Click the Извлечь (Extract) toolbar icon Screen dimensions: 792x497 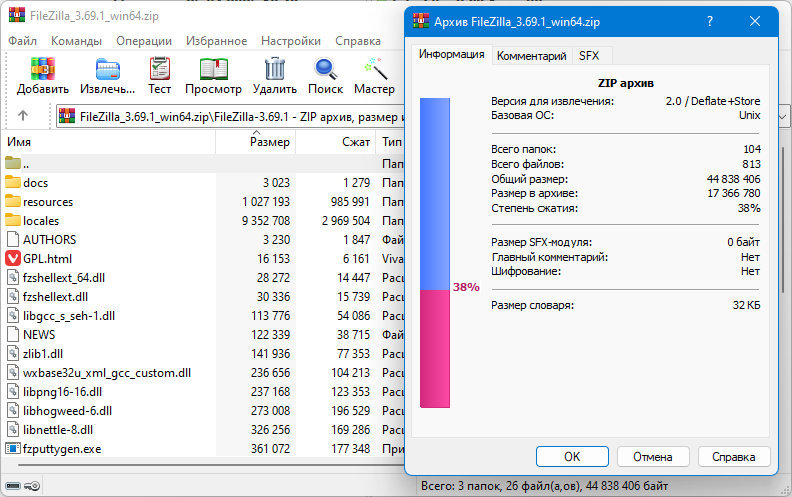tap(108, 69)
